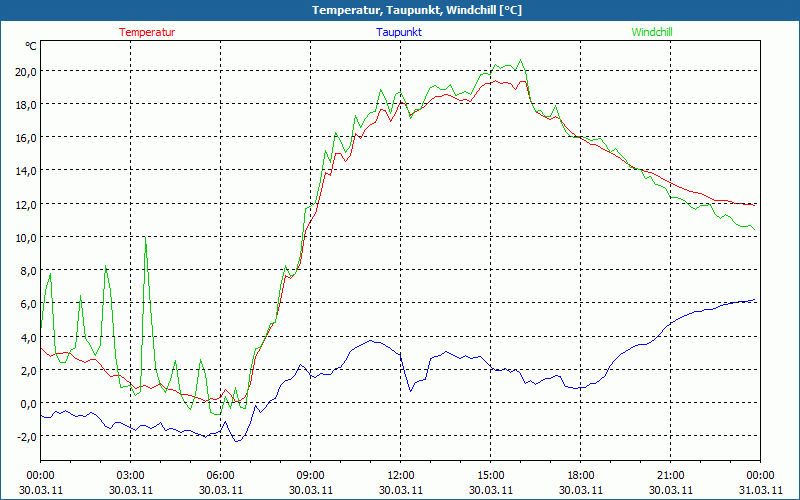Click the 21:00 time axis label

(670, 476)
